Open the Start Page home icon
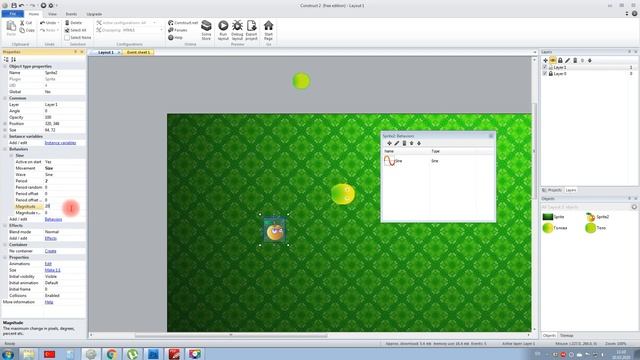 click(268, 26)
